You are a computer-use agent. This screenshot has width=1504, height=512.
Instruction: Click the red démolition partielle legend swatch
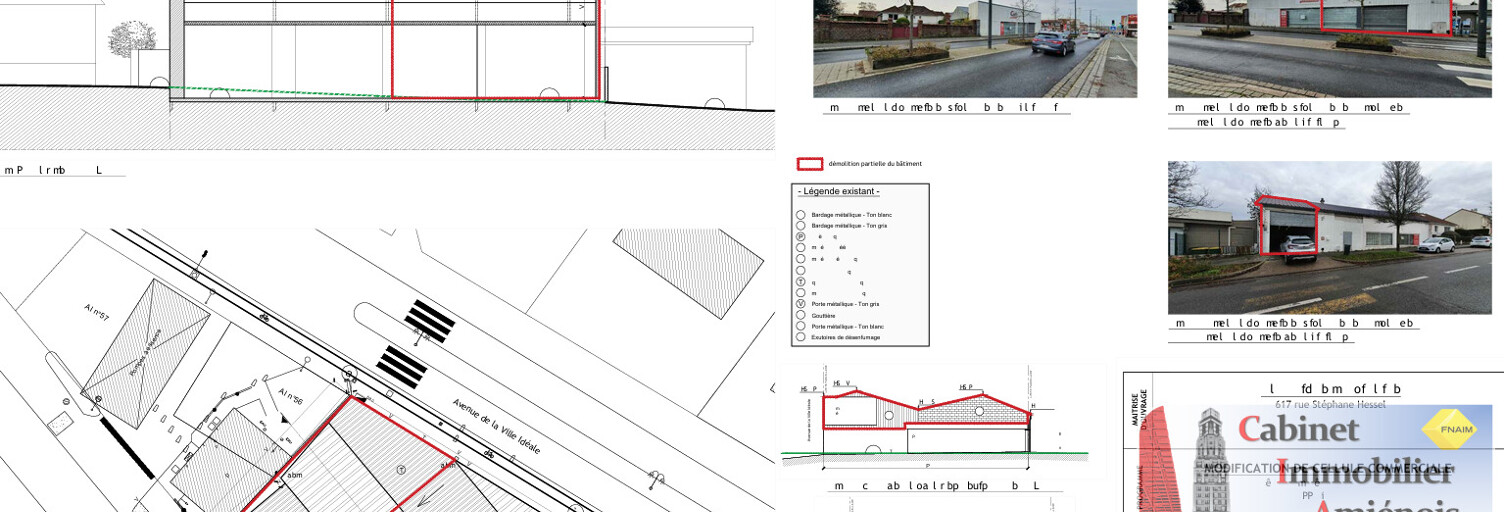point(809,163)
